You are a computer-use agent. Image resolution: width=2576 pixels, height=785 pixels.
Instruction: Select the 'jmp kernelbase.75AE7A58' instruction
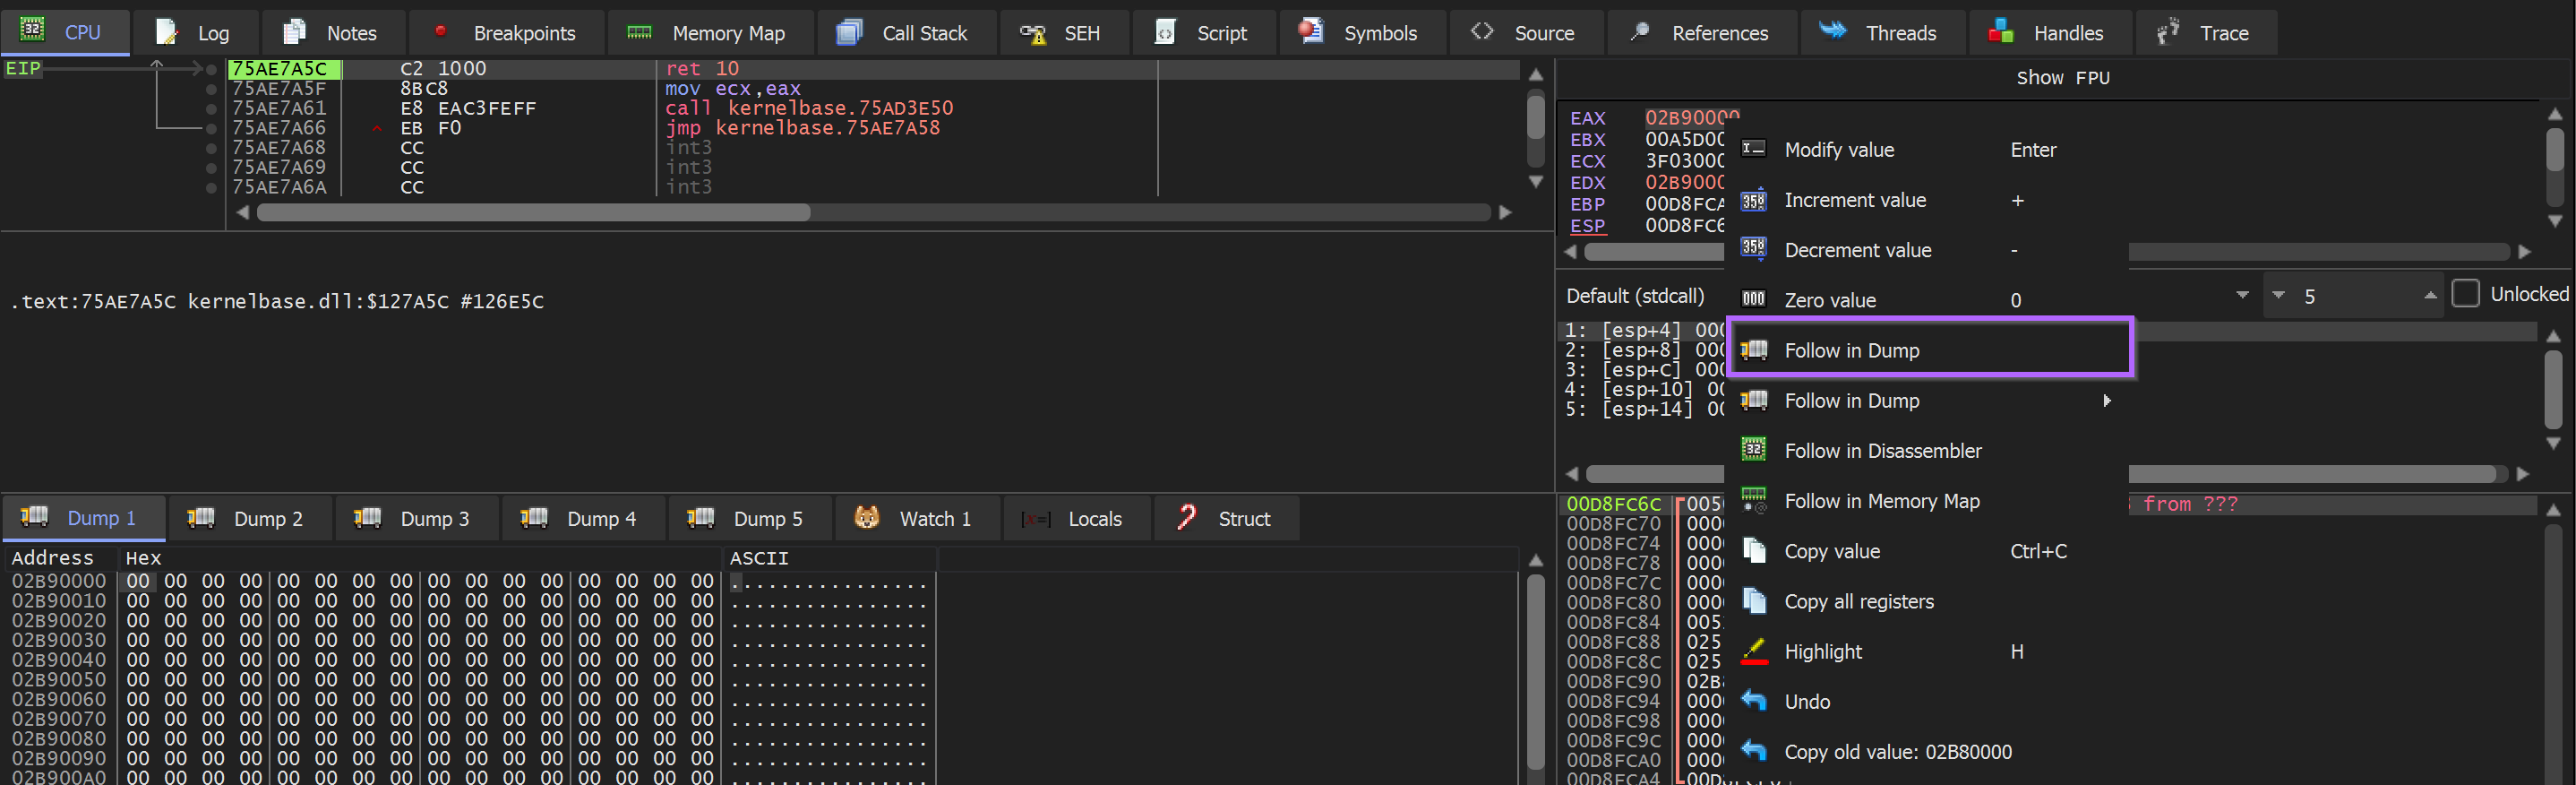pos(802,128)
